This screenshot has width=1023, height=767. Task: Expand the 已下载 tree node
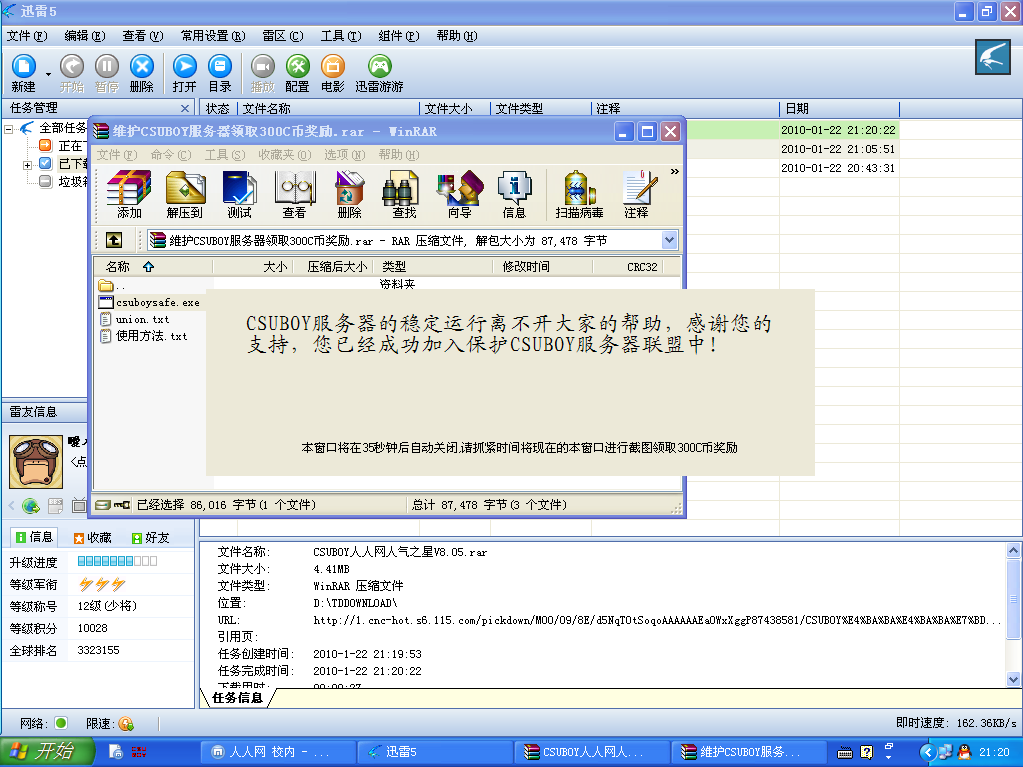click(x=27, y=164)
